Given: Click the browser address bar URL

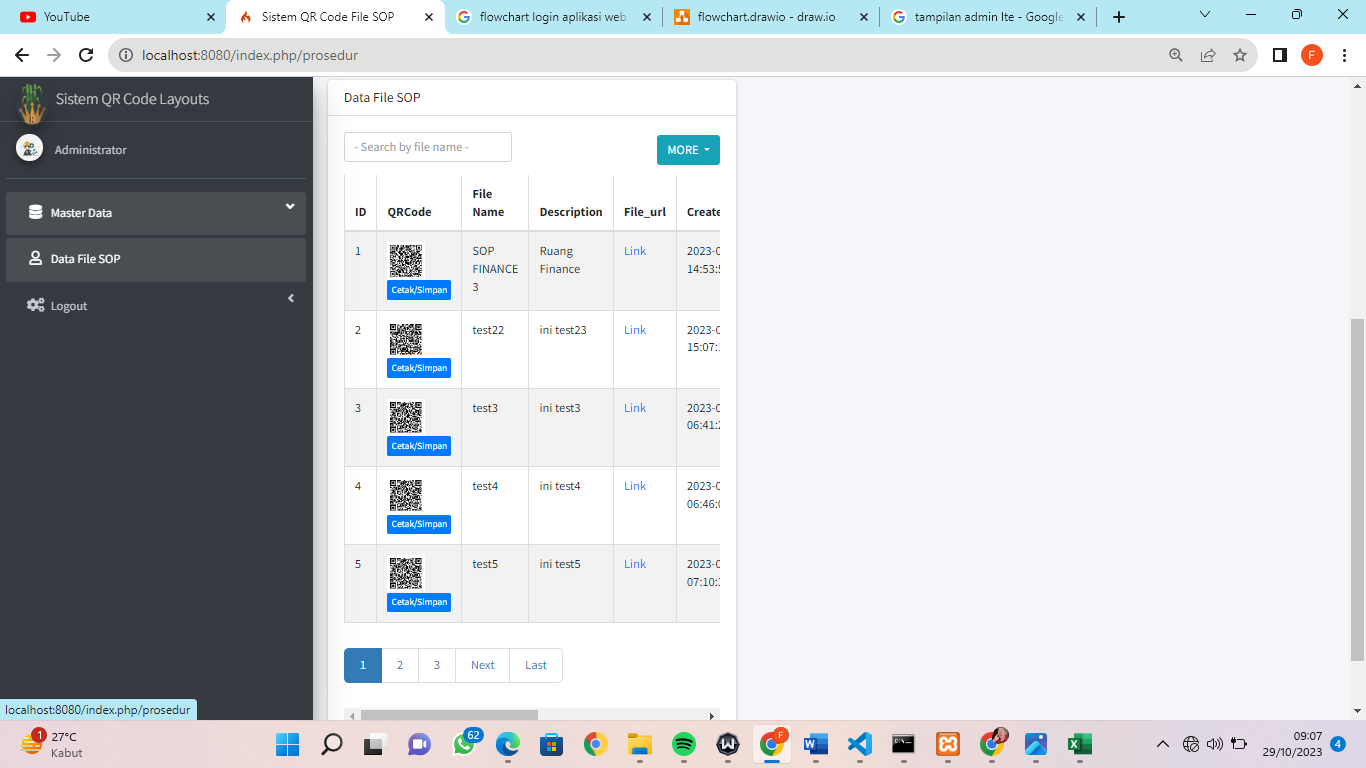Looking at the screenshot, I should tap(250, 55).
